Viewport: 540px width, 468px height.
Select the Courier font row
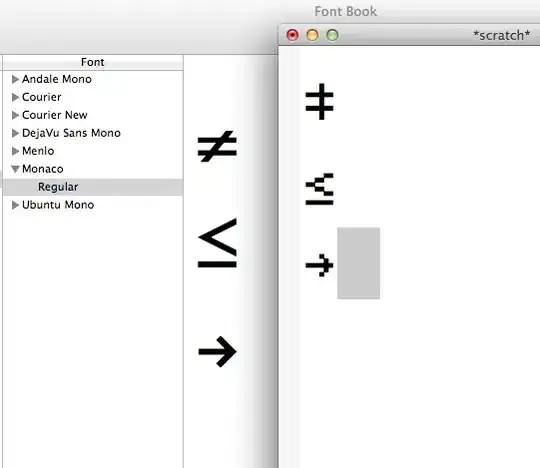tap(93, 97)
